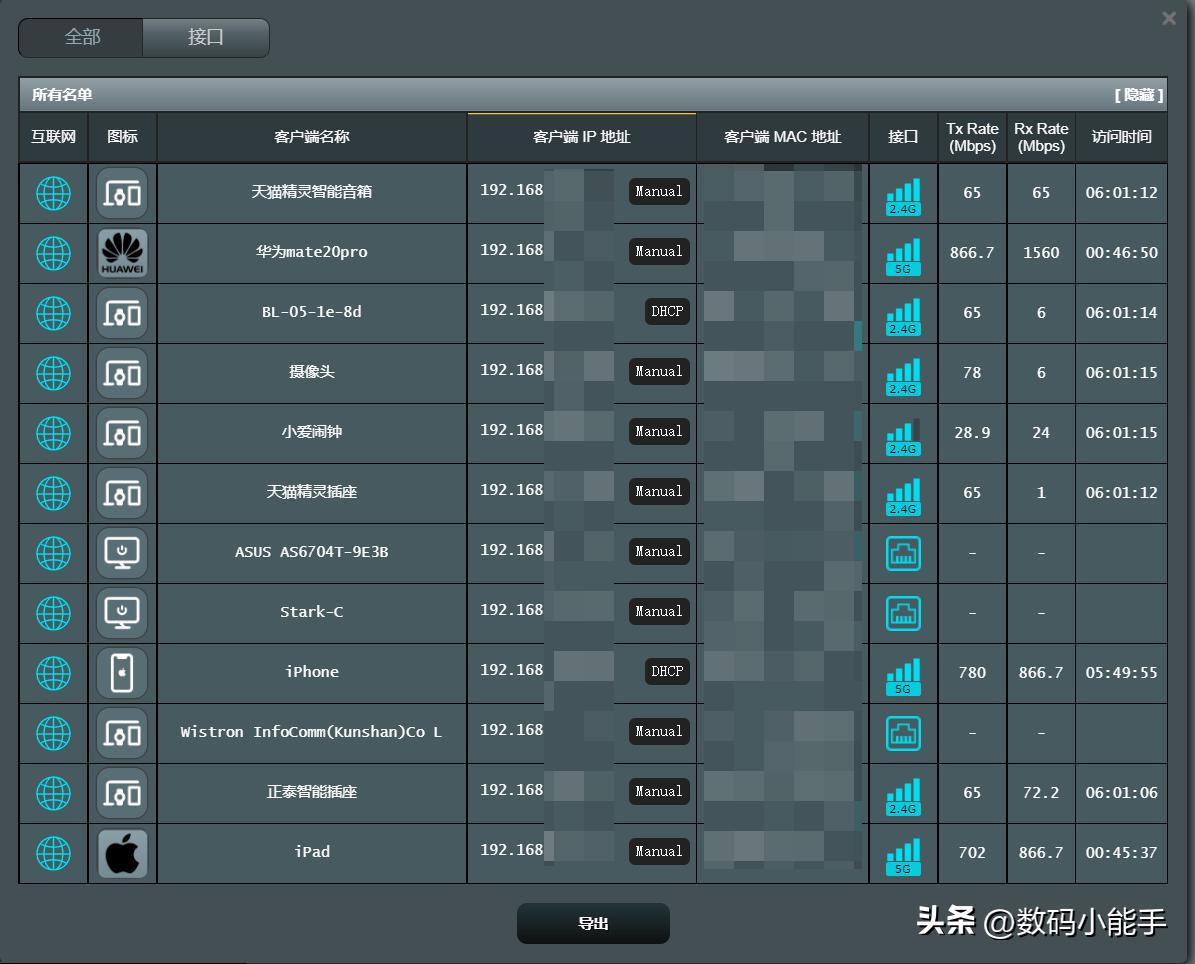Screen dimensions: 1195x964
Task: Toggle Manual IP badge for 天猫精灵智能音箱
Action: pyautogui.click(x=659, y=191)
